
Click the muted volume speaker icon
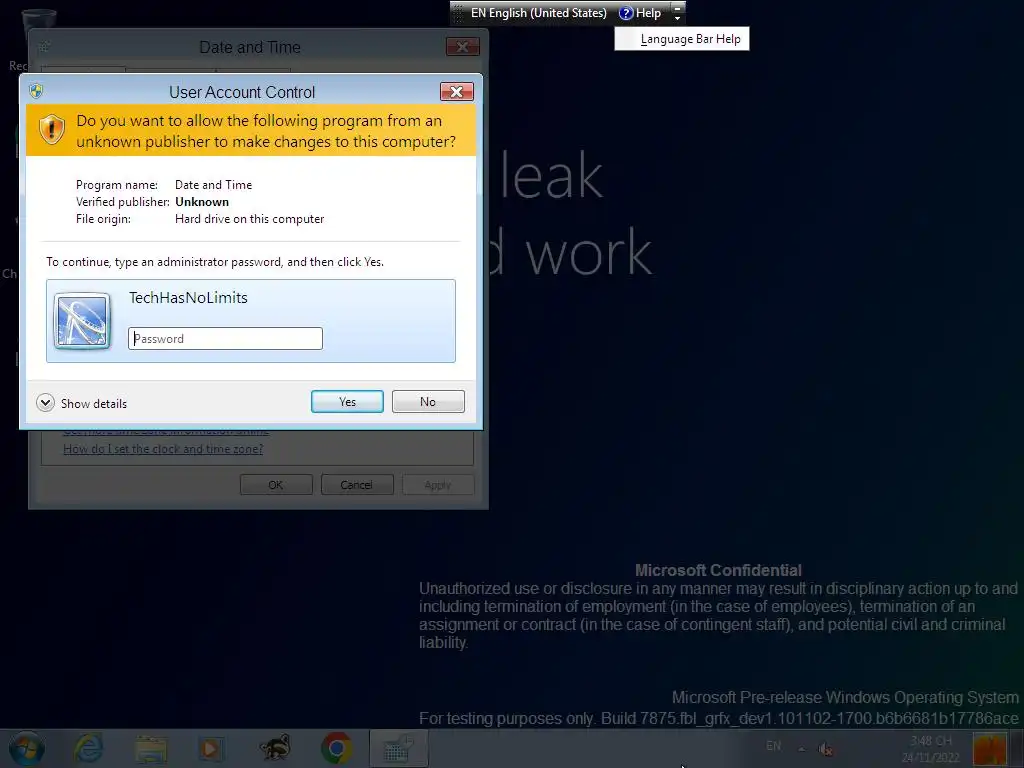(x=825, y=749)
